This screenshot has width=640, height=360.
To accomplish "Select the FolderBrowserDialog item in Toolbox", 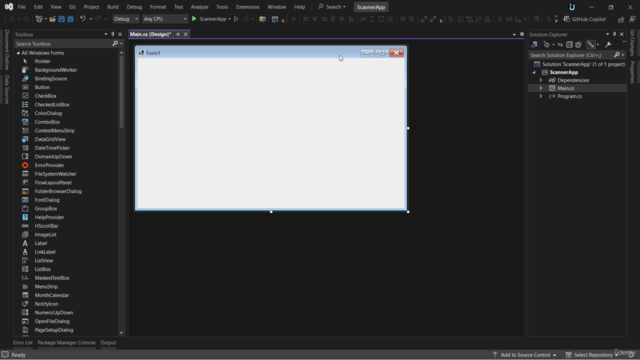I will click(58, 191).
